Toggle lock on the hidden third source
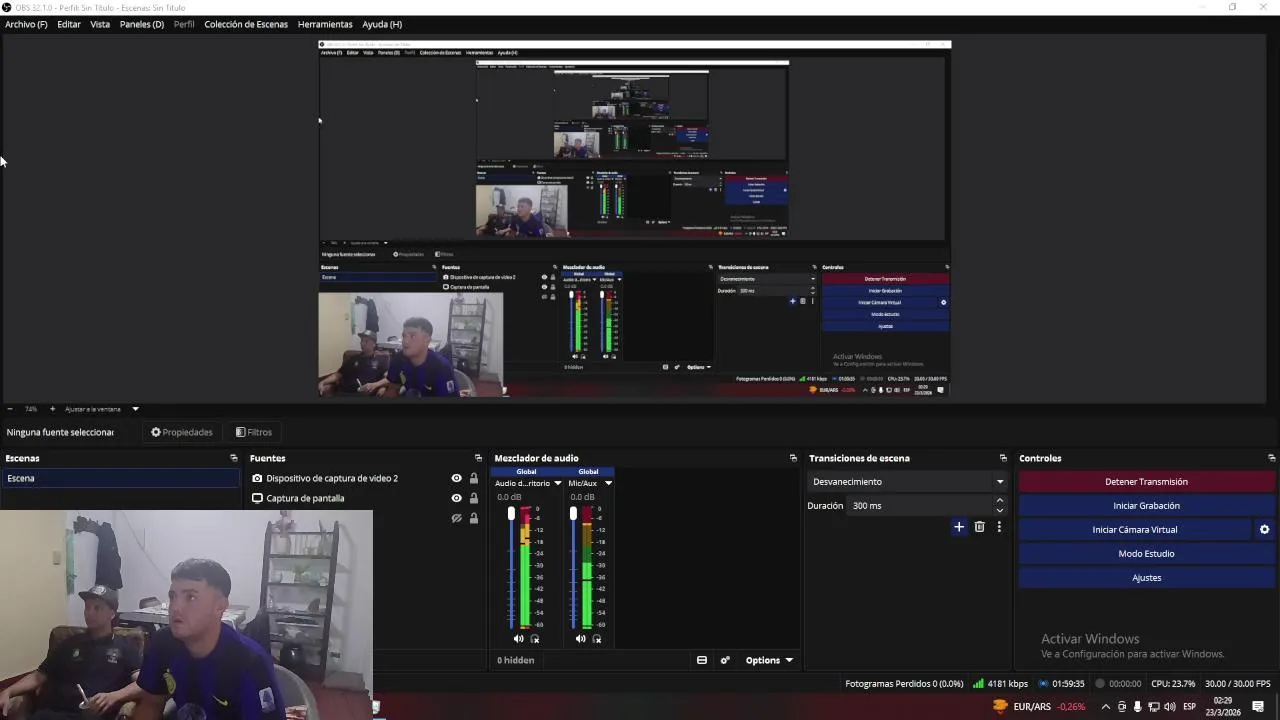The width and height of the screenshot is (1280, 720). 474,518
